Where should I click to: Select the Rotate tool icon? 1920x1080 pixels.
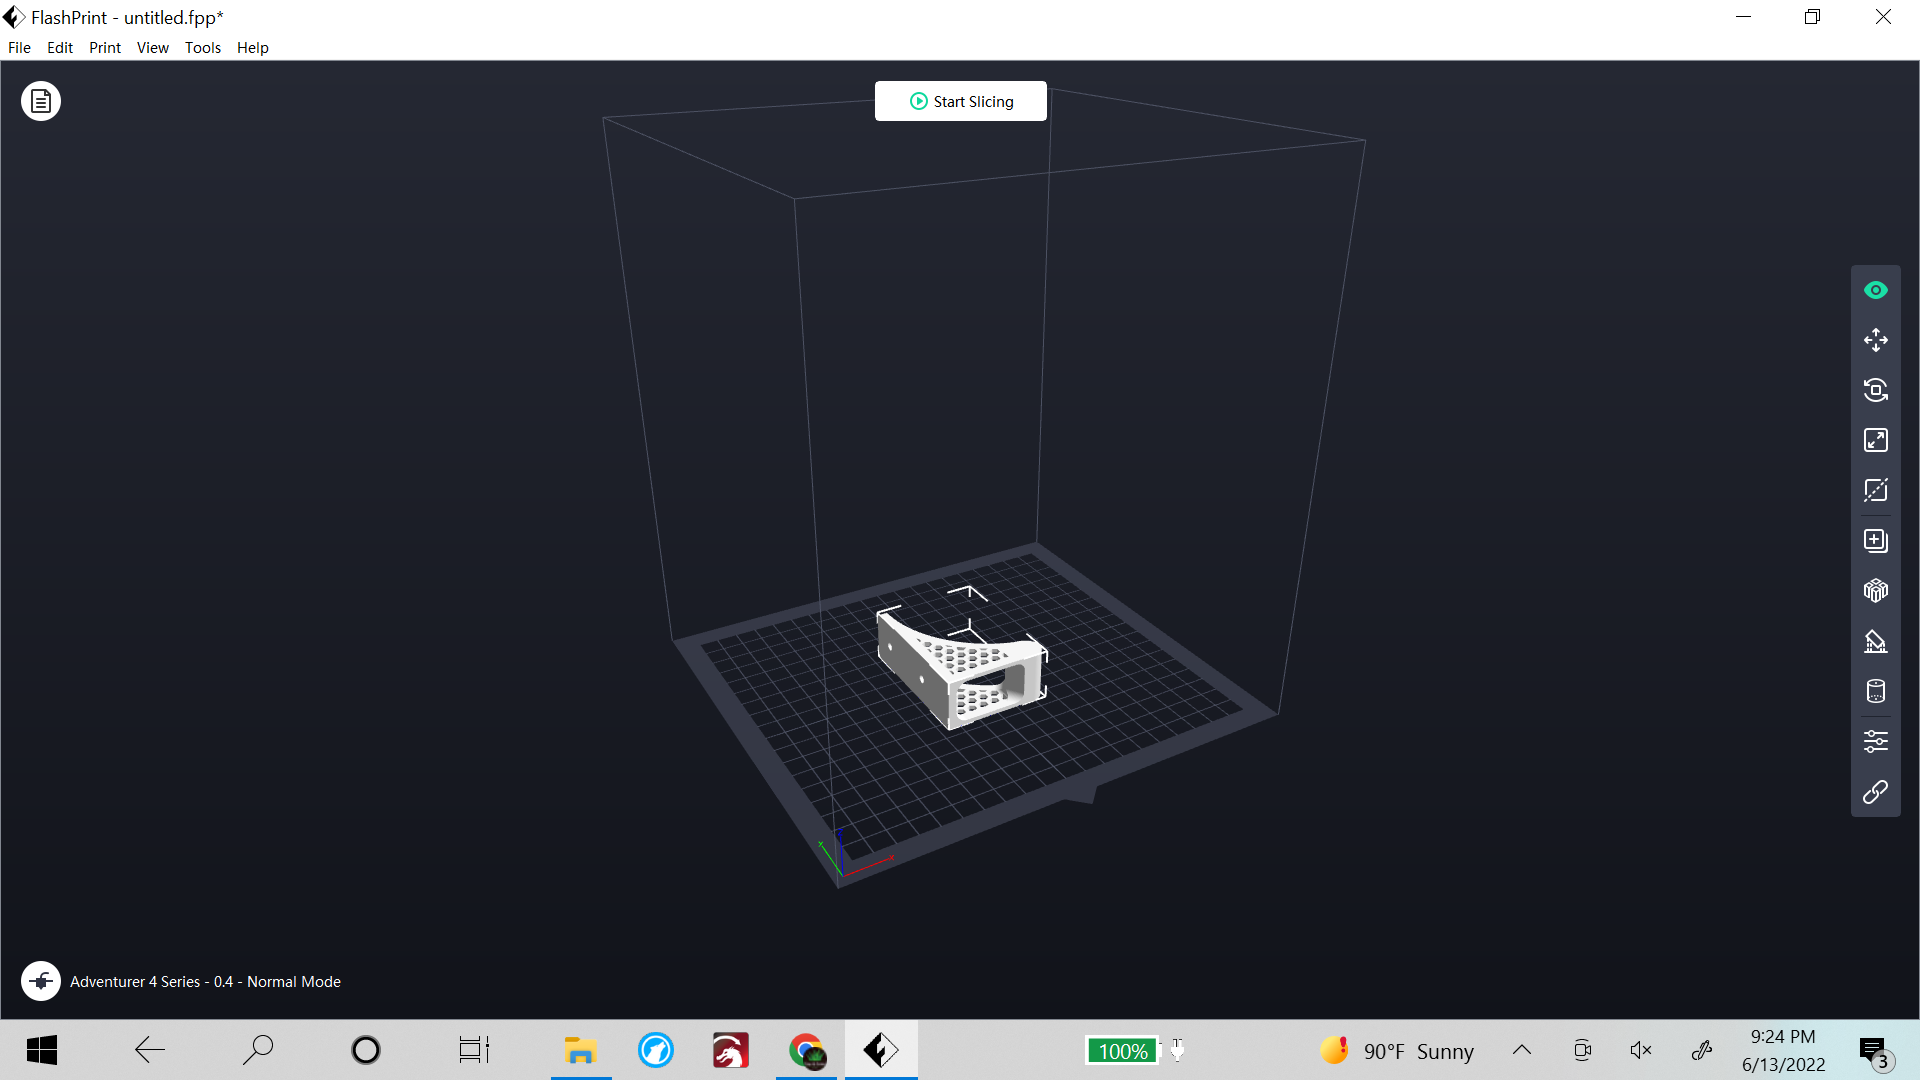[x=1875, y=390]
